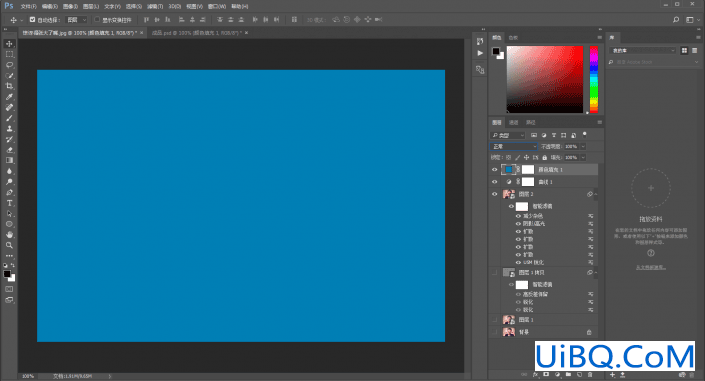
Task: Open the Layers panel flyout menu
Action: (599, 122)
